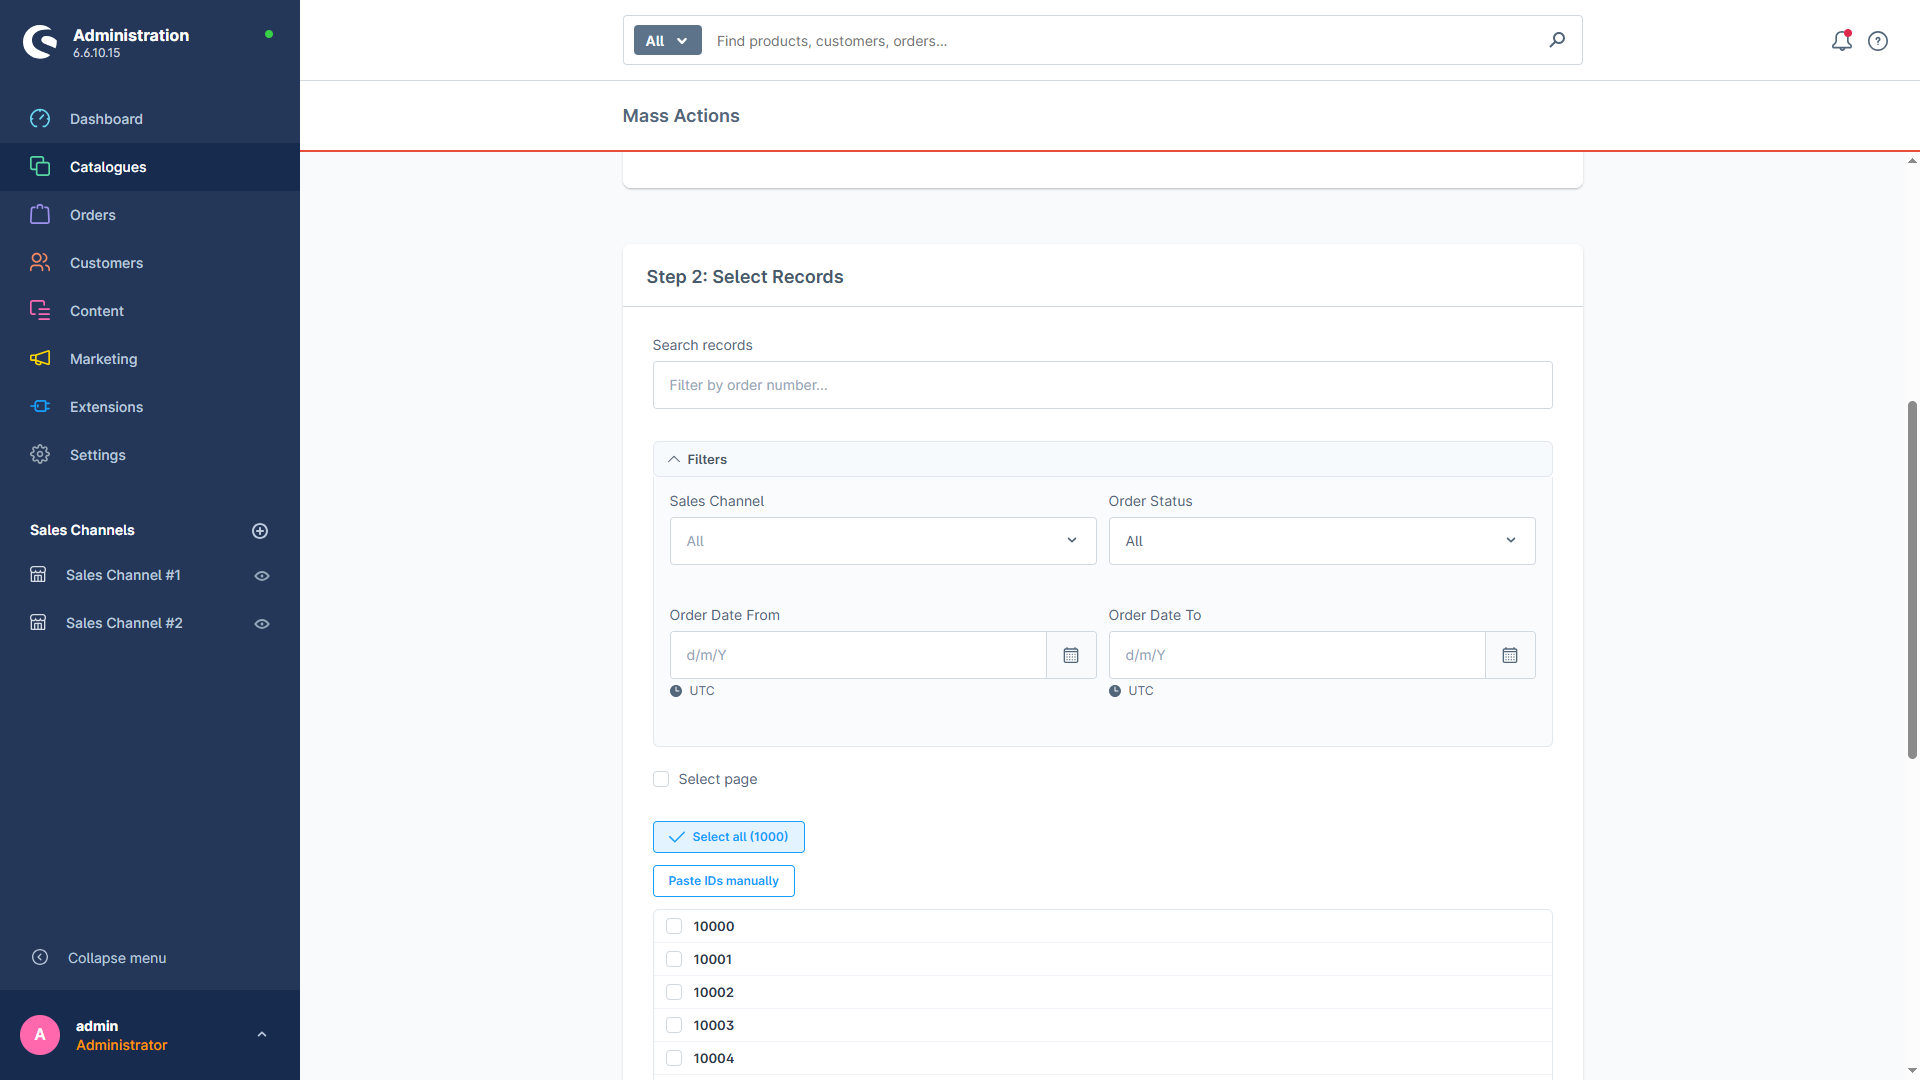1920x1080 pixels.
Task: Toggle visibility eye for Sales Channel #1
Action: pos(262,576)
